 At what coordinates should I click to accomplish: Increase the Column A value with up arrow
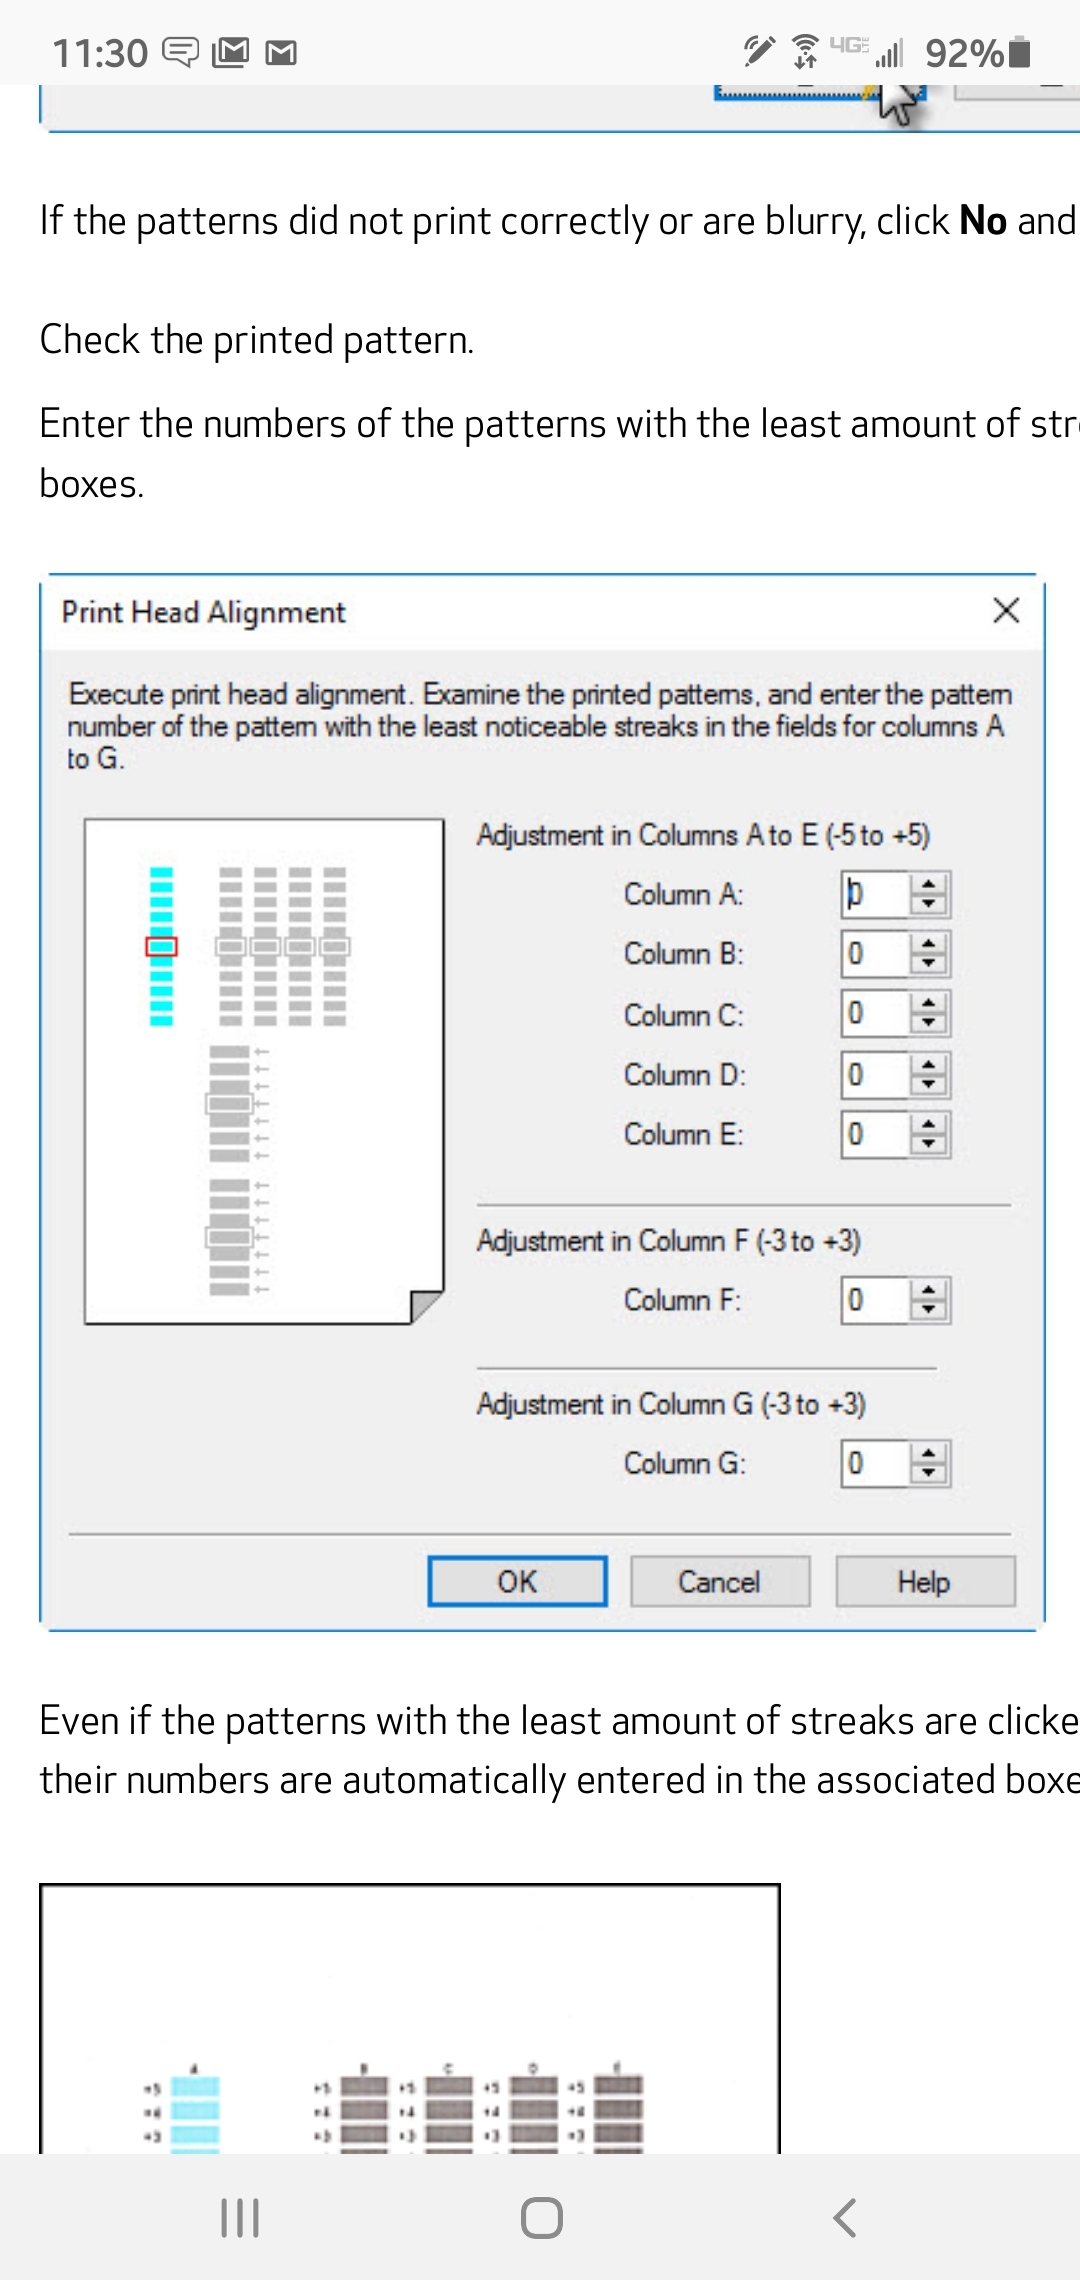point(929,885)
